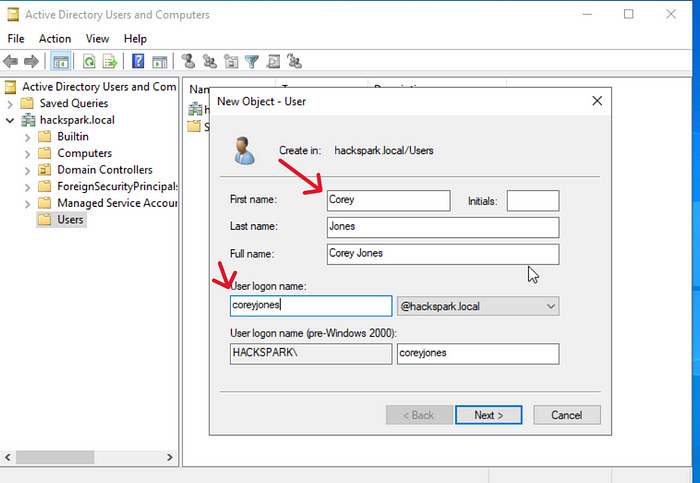
Task: Click the hackspark.local domain icon in tree
Action: point(28,120)
